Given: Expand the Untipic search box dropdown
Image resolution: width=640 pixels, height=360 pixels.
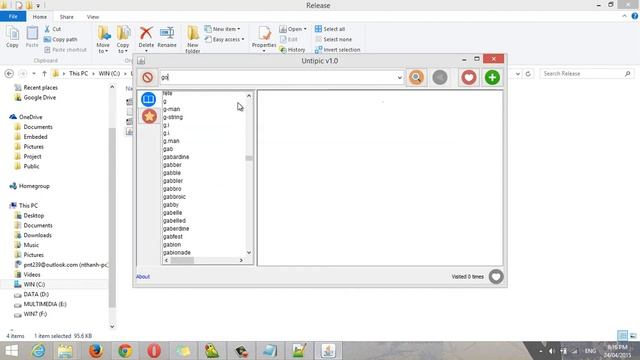Looking at the screenshot, I should pyautogui.click(x=400, y=78).
